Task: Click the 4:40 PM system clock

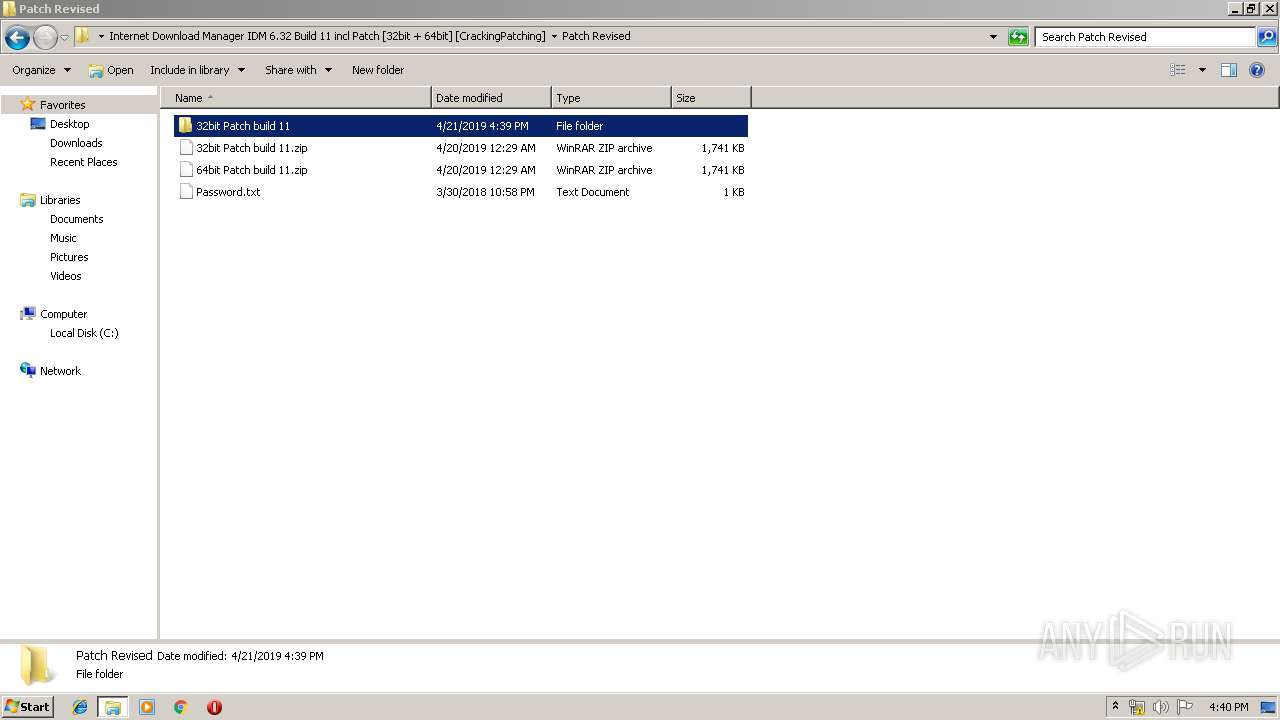Action: click(1228, 707)
